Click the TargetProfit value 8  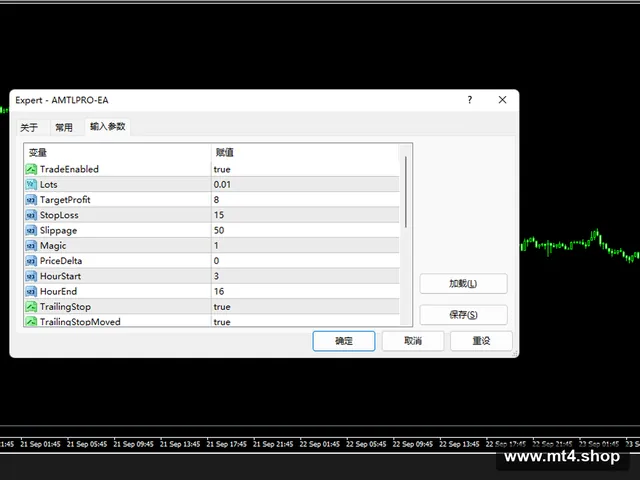216,200
